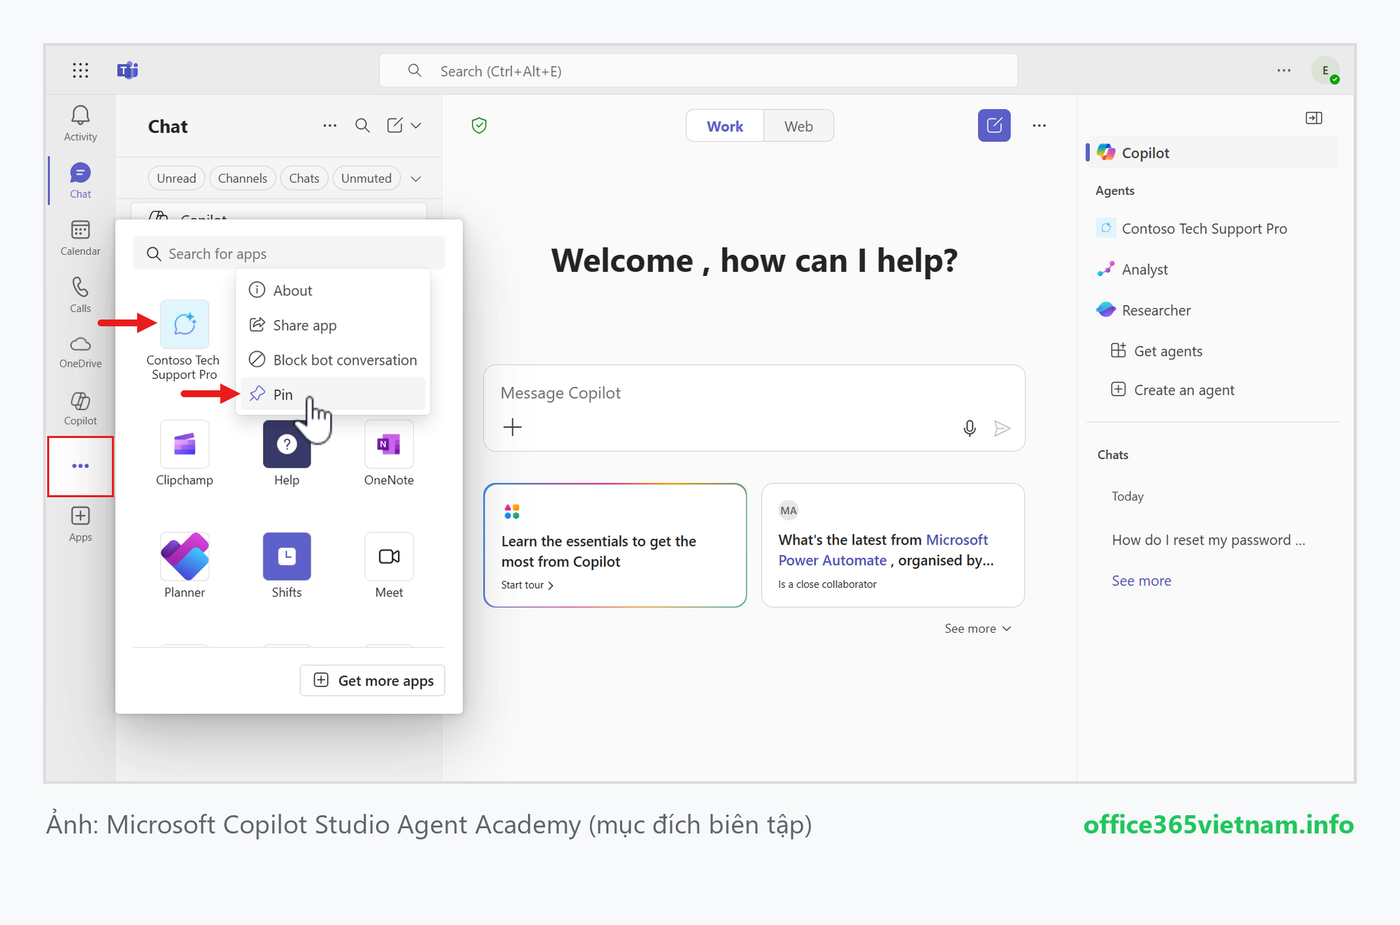
Task: Click Start tour link
Action: point(527,585)
